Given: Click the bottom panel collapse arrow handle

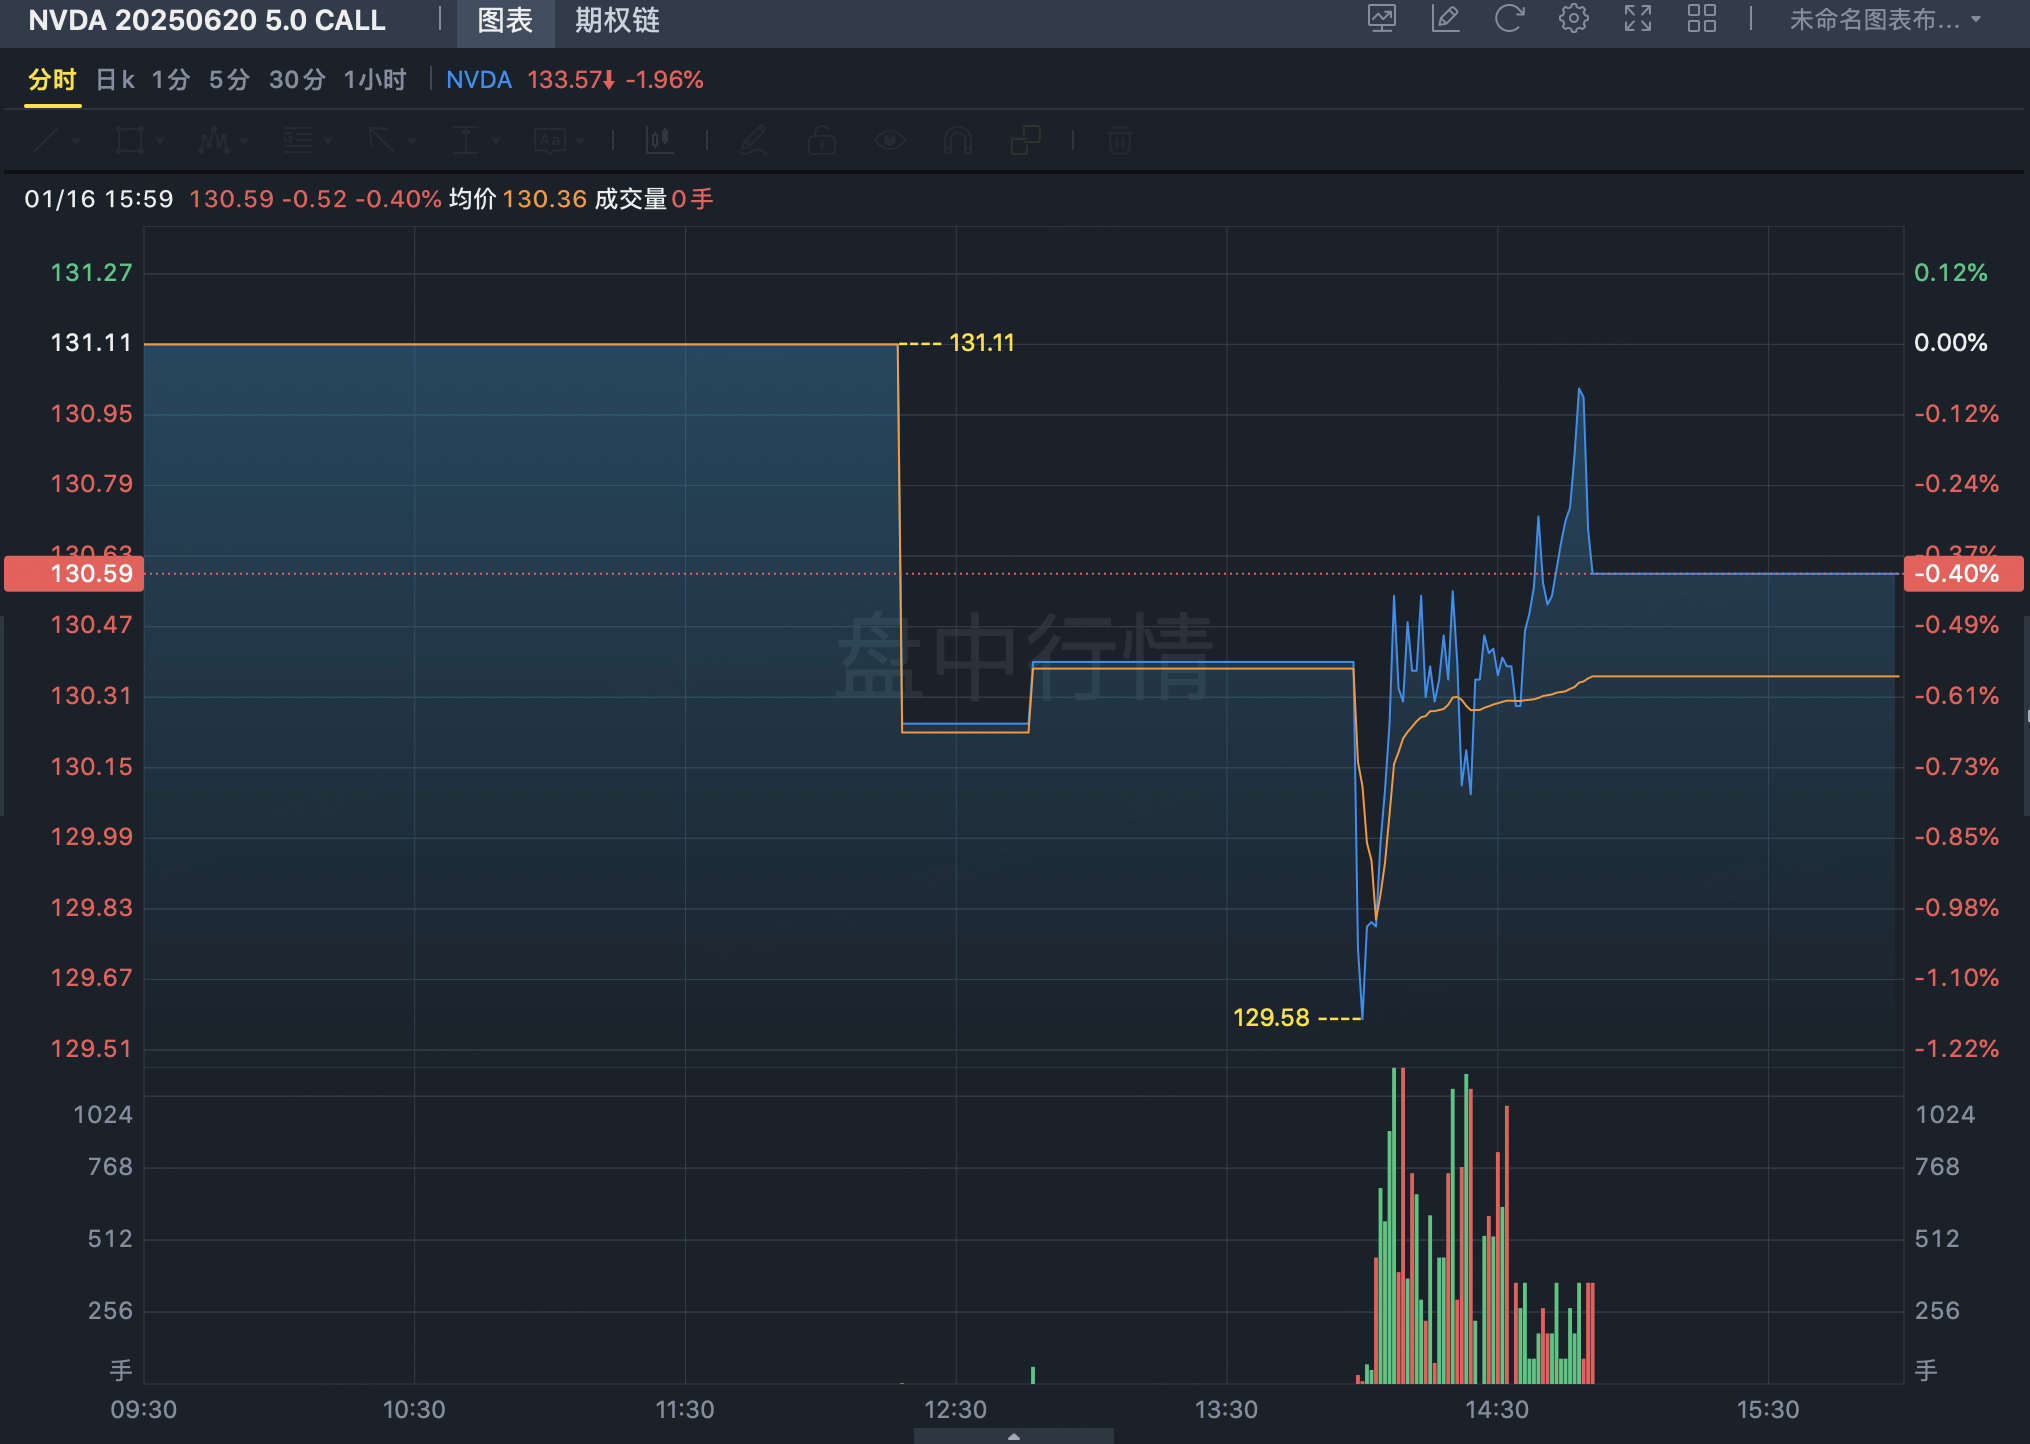Looking at the screenshot, I should click(1013, 1436).
